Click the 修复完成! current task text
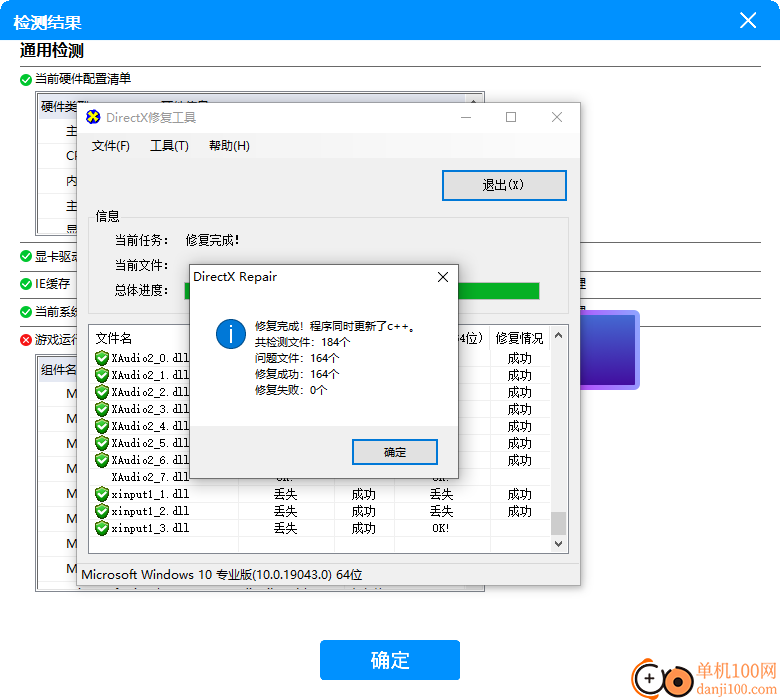This screenshot has width=780, height=700. [212, 240]
